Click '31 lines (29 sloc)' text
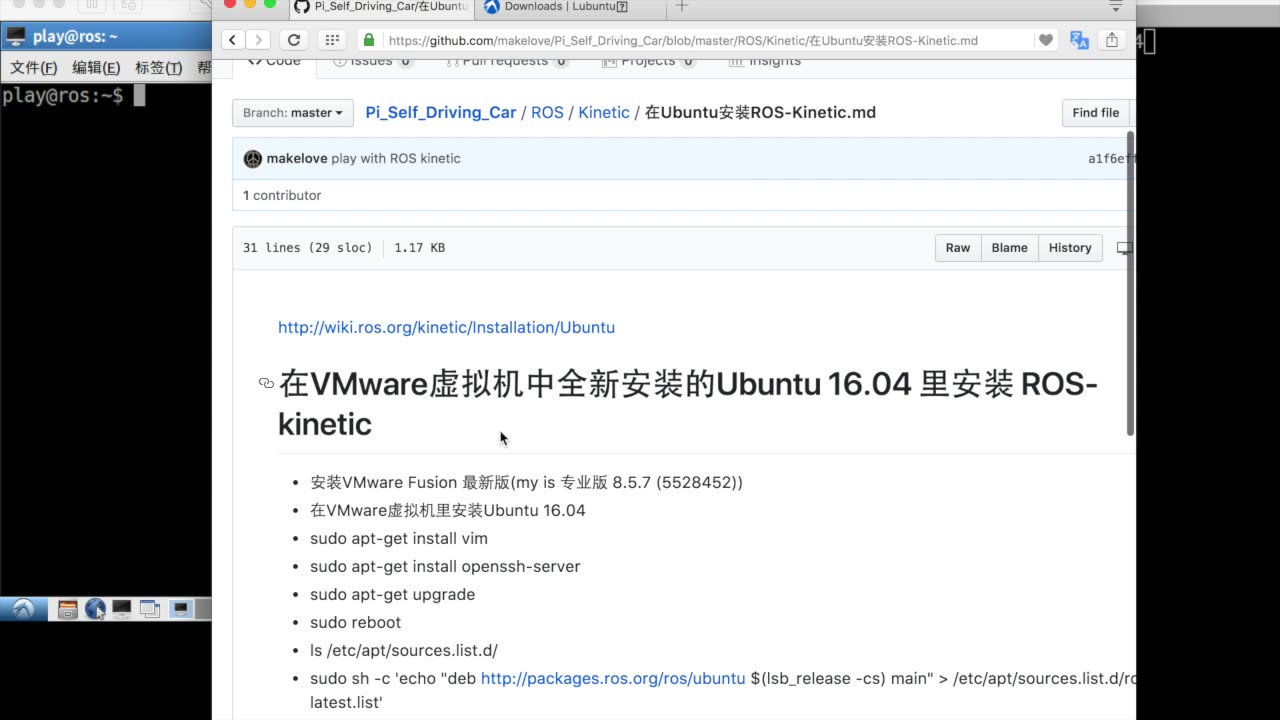 click(307, 247)
